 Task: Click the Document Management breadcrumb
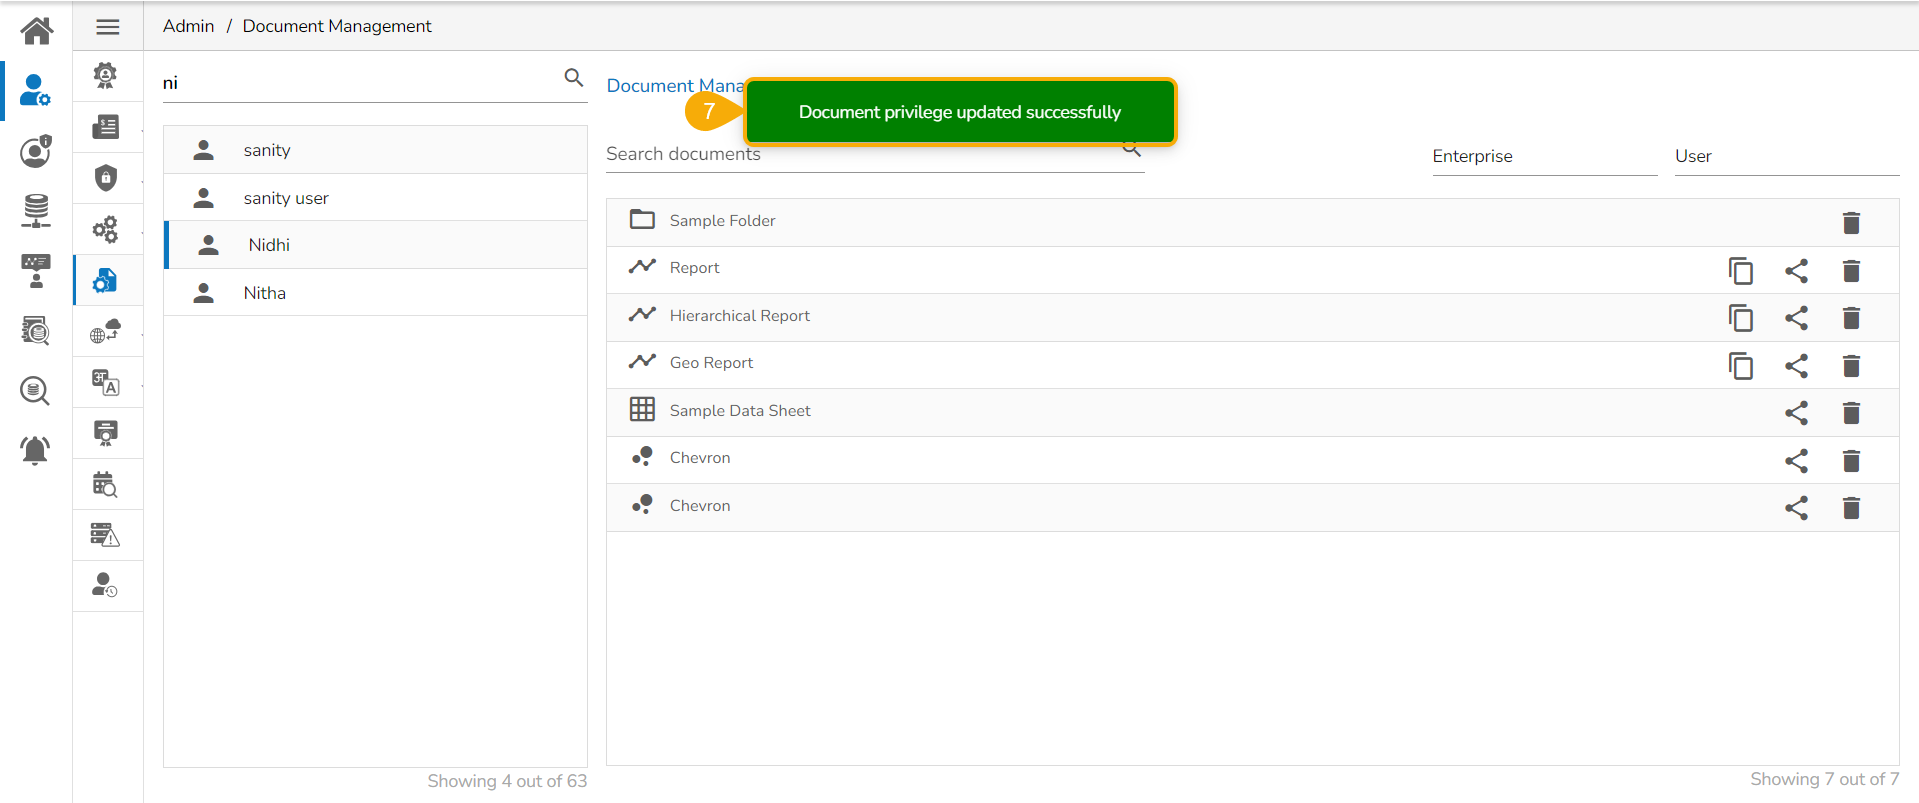point(337,26)
